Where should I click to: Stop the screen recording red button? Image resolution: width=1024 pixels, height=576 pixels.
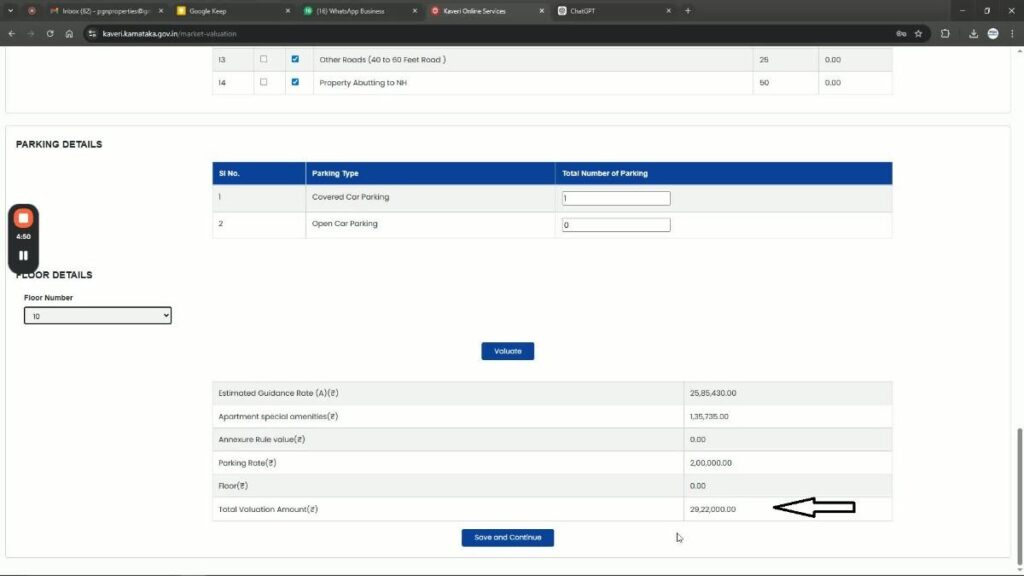[24, 218]
